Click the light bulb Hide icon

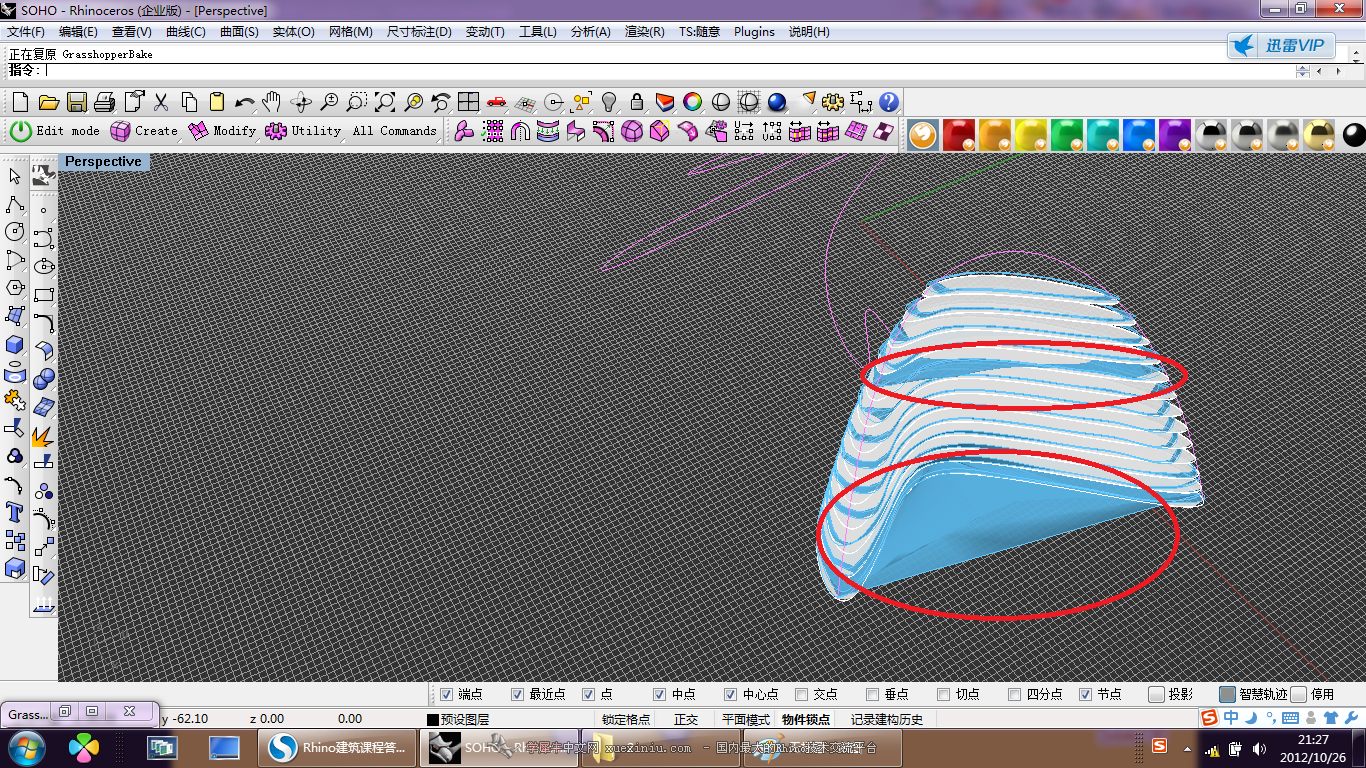point(609,102)
